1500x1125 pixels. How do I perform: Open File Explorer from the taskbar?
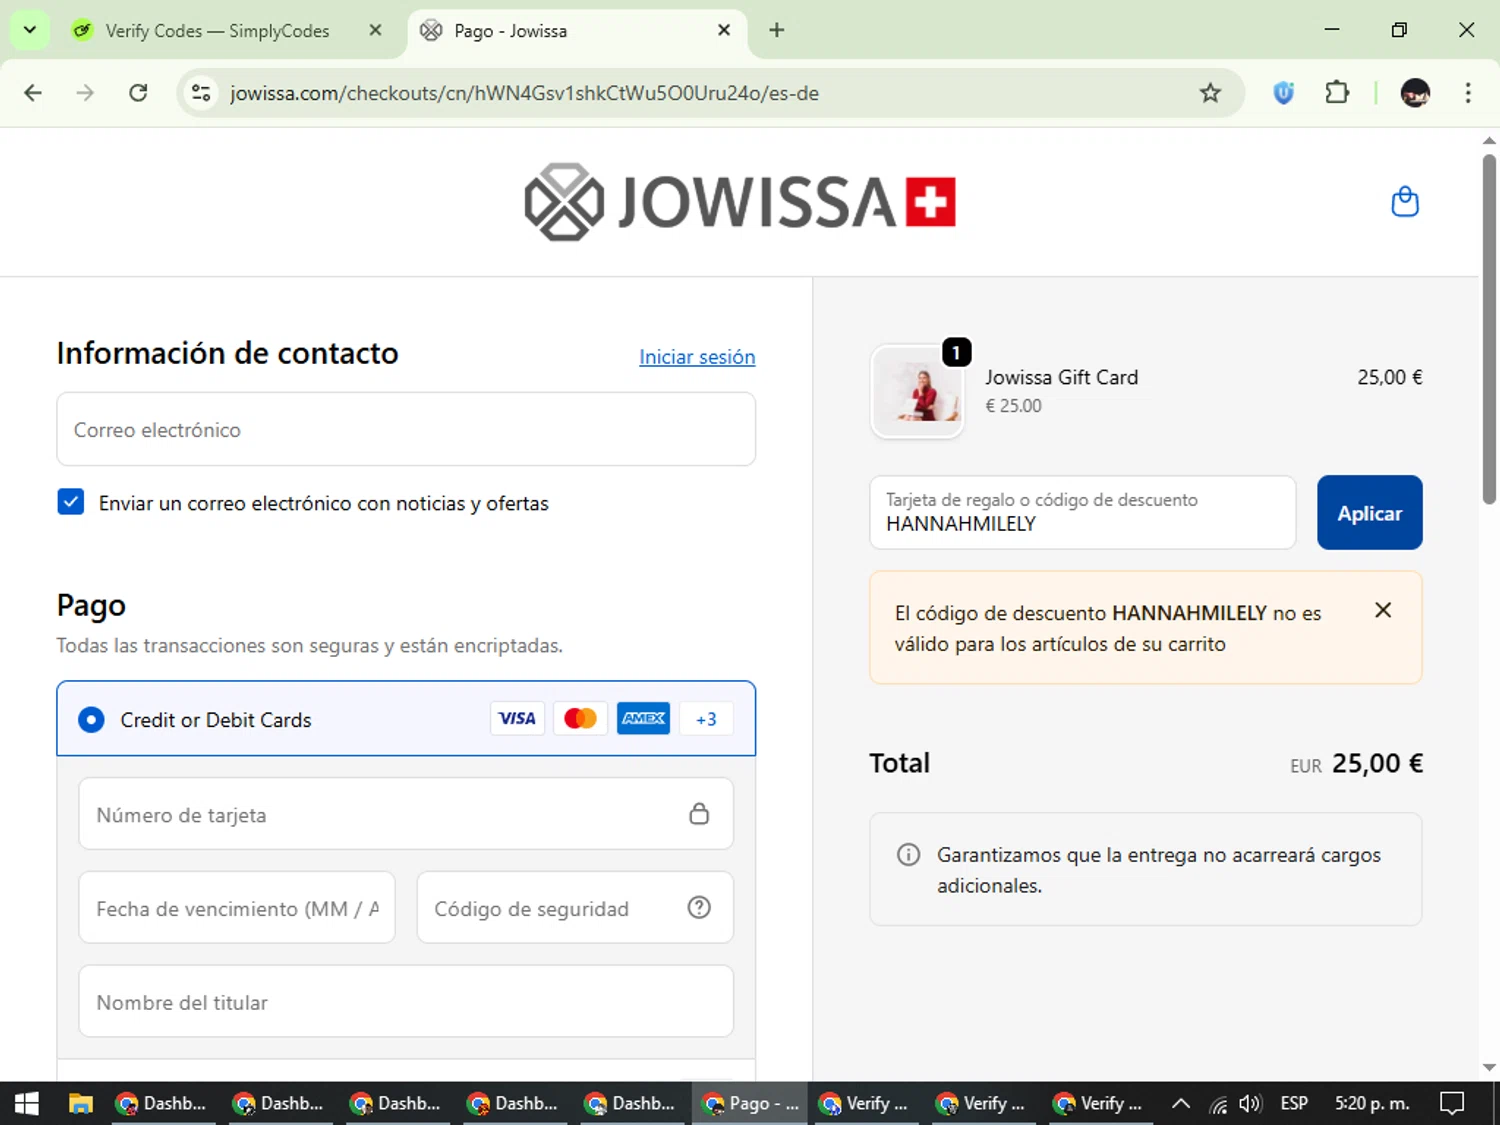(x=80, y=1104)
